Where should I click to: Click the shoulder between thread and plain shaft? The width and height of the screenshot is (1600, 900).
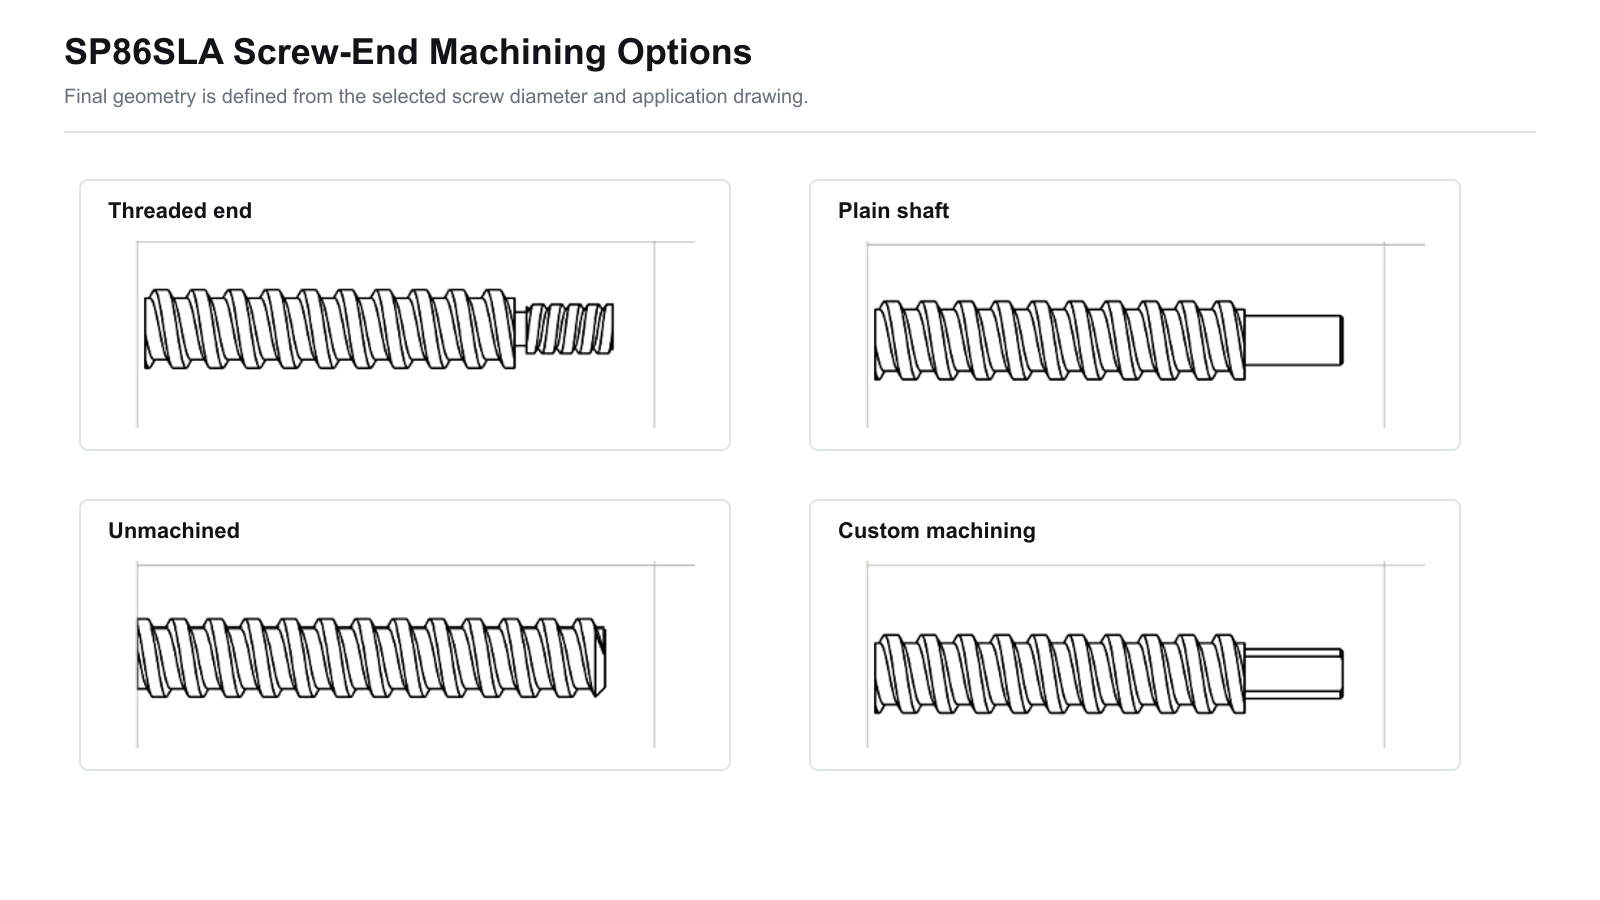[1242, 340]
